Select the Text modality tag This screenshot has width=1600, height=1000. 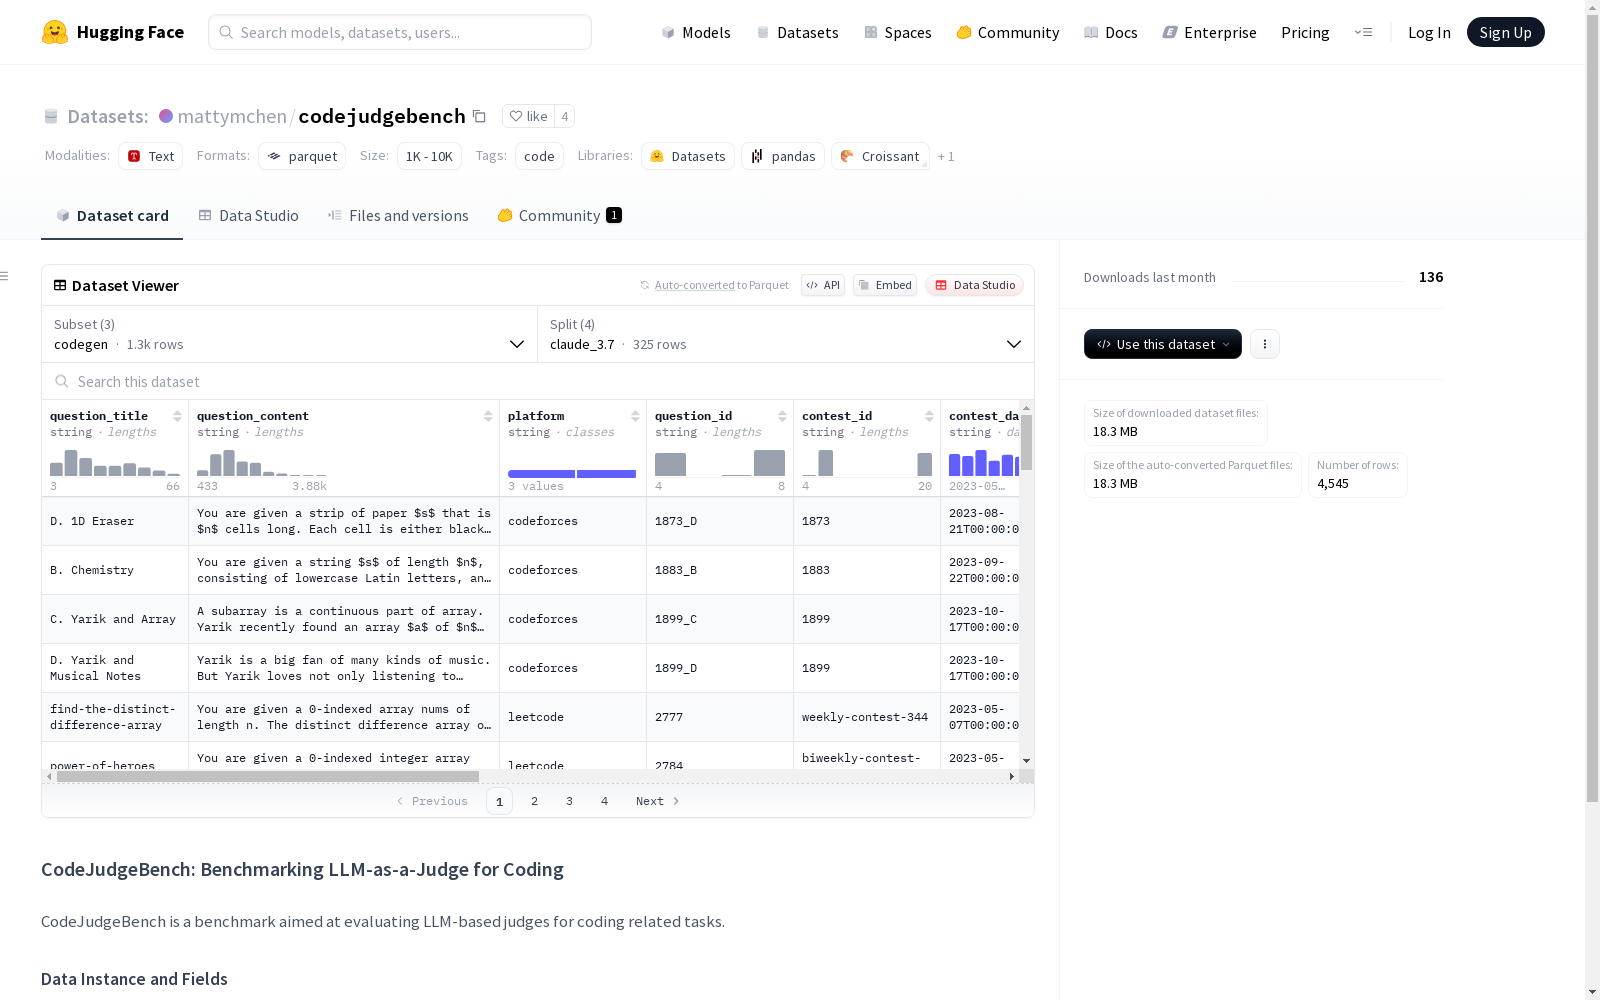(151, 156)
